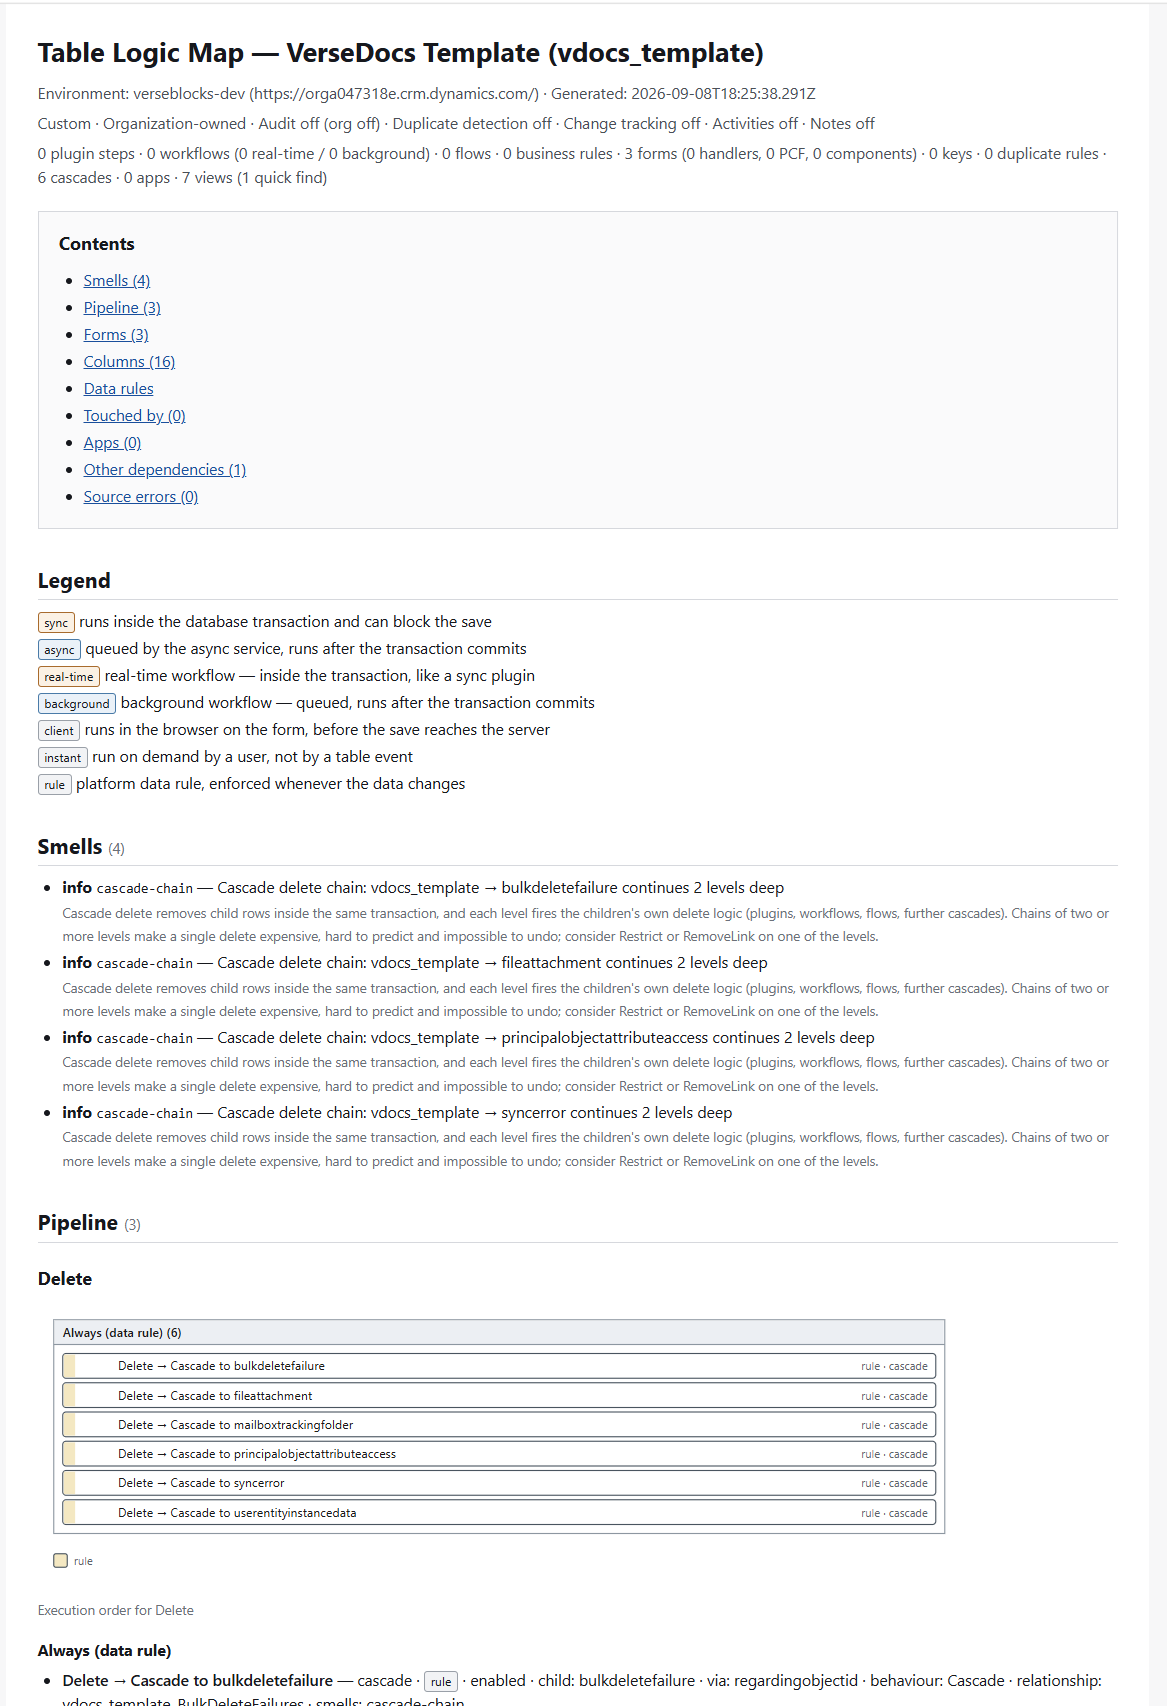Open the Source errors (0) link
Image resolution: width=1167 pixels, height=1706 pixels.
[x=141, y=497]
